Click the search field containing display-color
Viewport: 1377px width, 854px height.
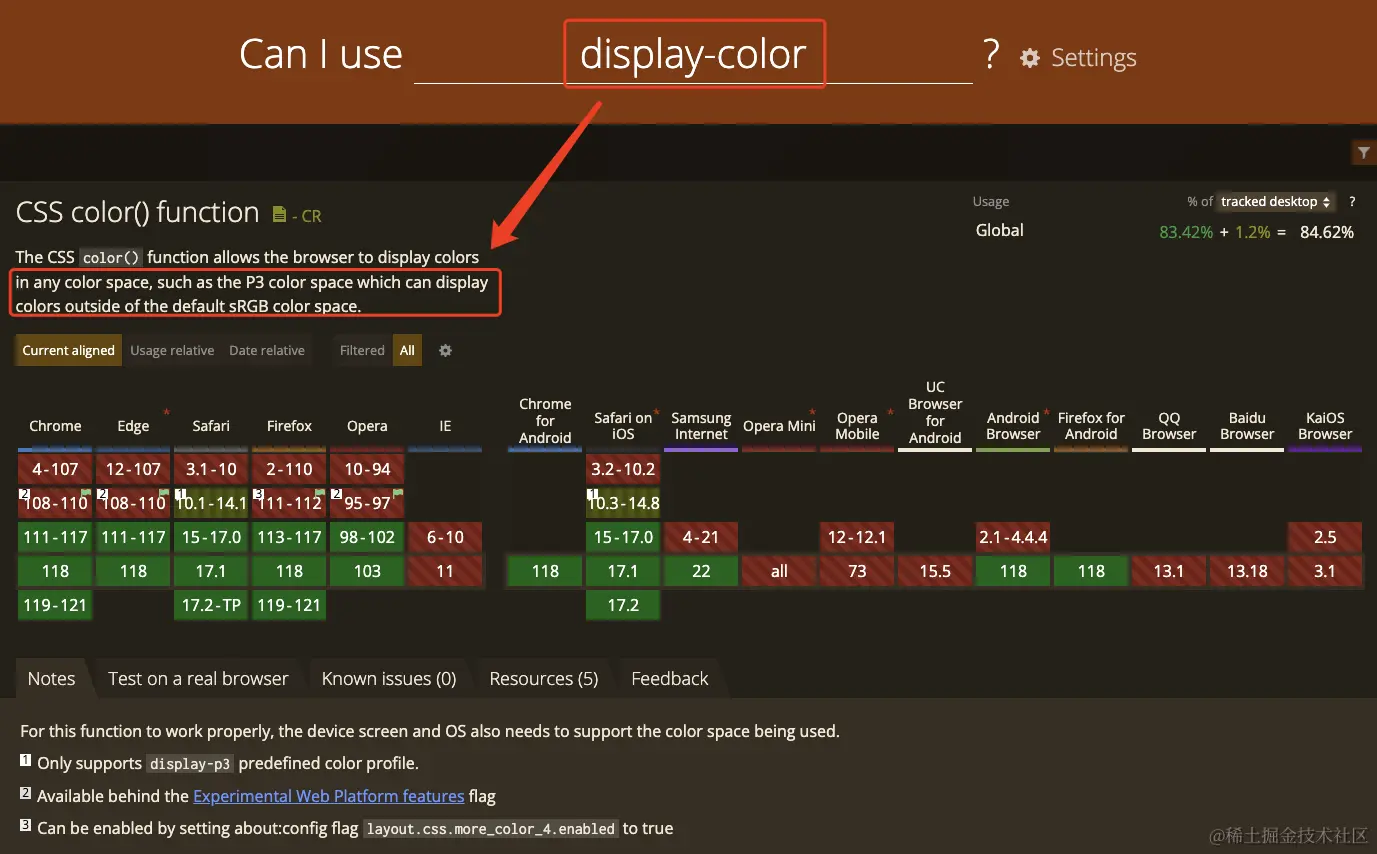693,54
